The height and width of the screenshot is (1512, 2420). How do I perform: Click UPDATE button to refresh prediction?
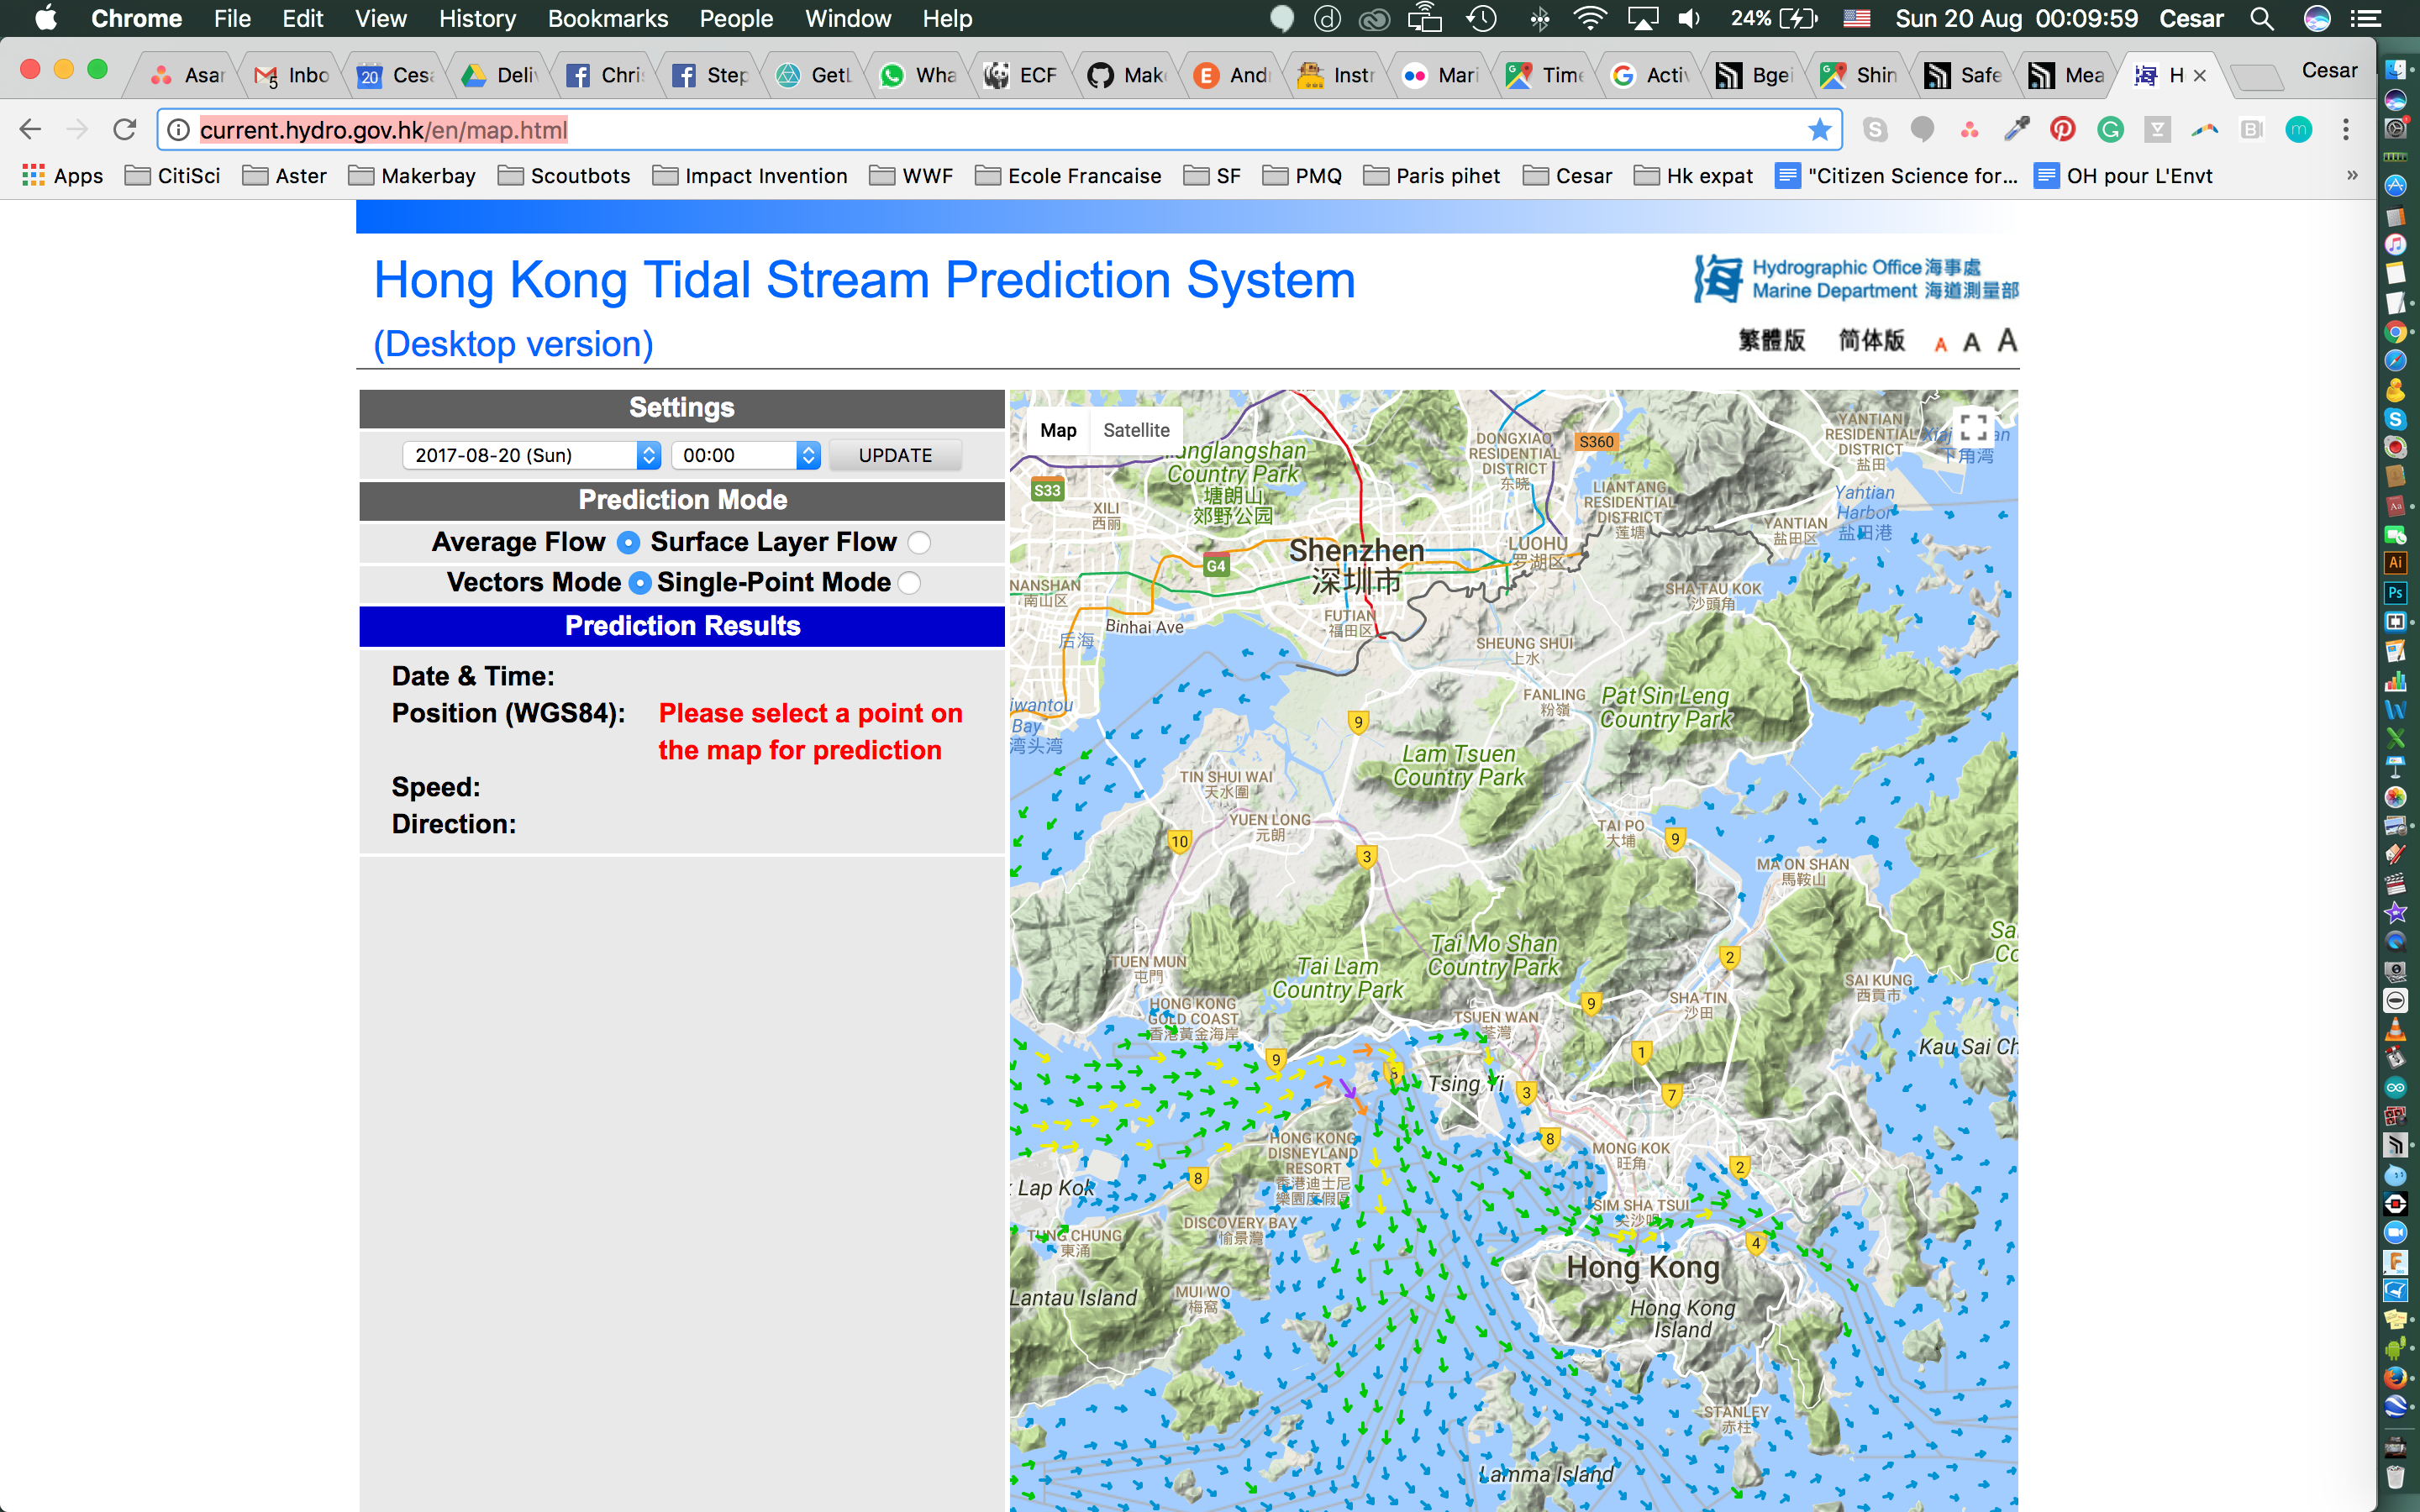tap(894, 454)
